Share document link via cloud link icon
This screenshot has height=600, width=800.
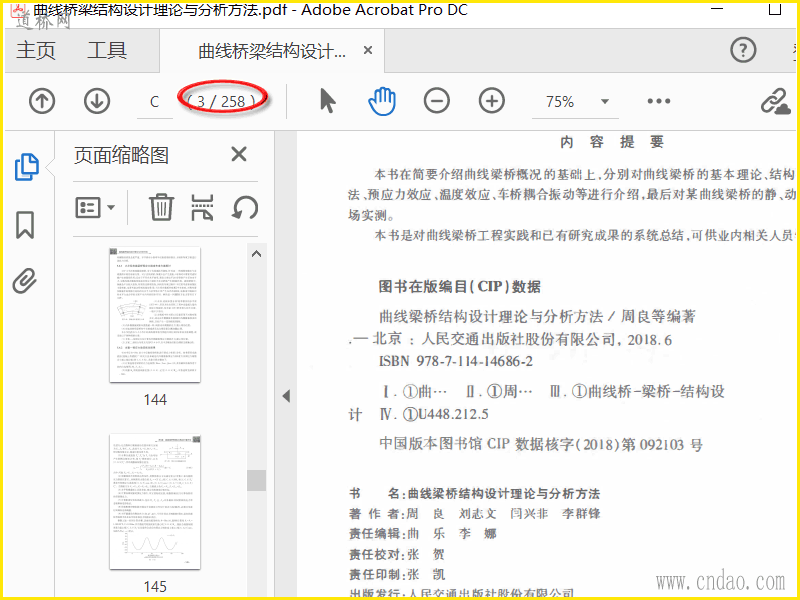pyautogui.click(x=776, y=101)
